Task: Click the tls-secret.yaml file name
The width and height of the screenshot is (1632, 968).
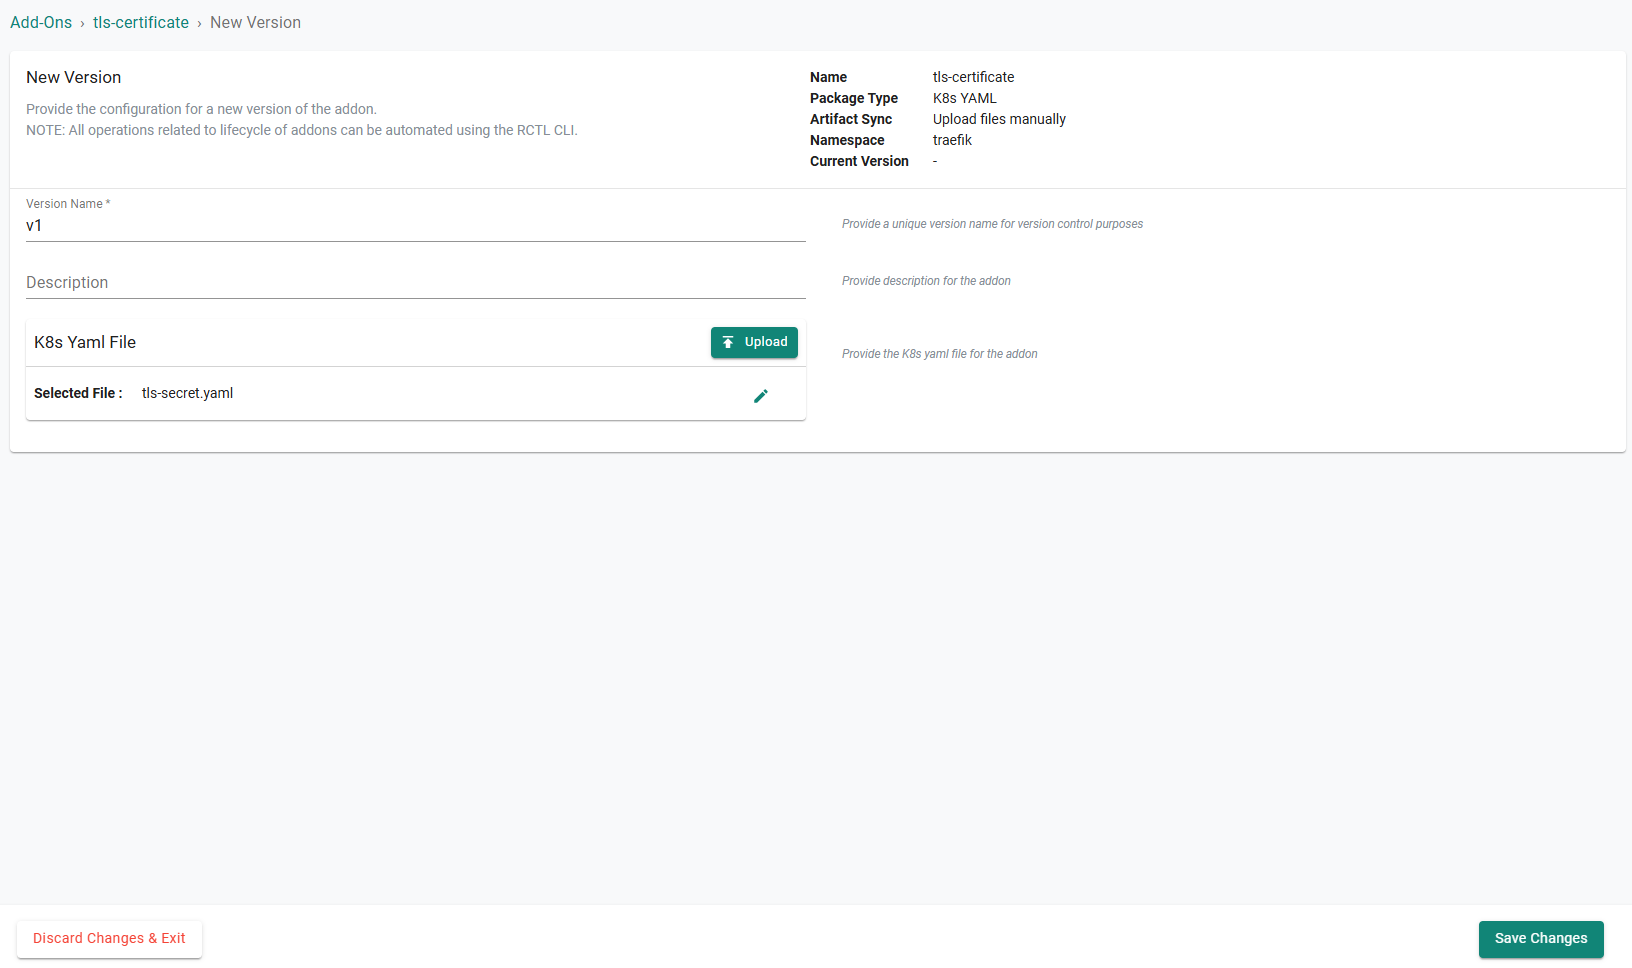Action: point(187,393)
